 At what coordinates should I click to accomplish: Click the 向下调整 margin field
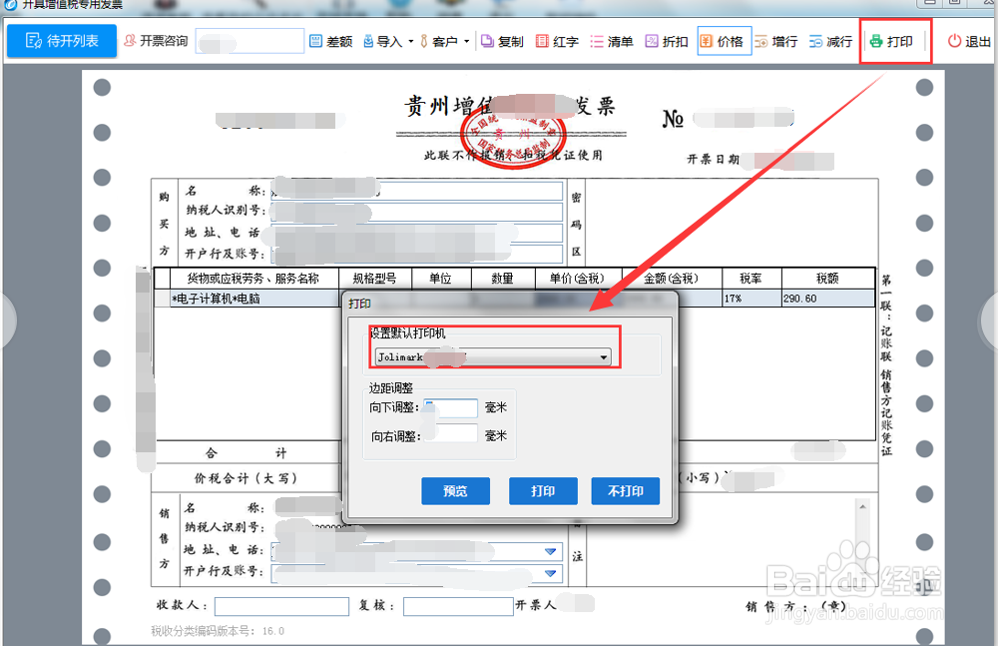(x=451, y=408)
